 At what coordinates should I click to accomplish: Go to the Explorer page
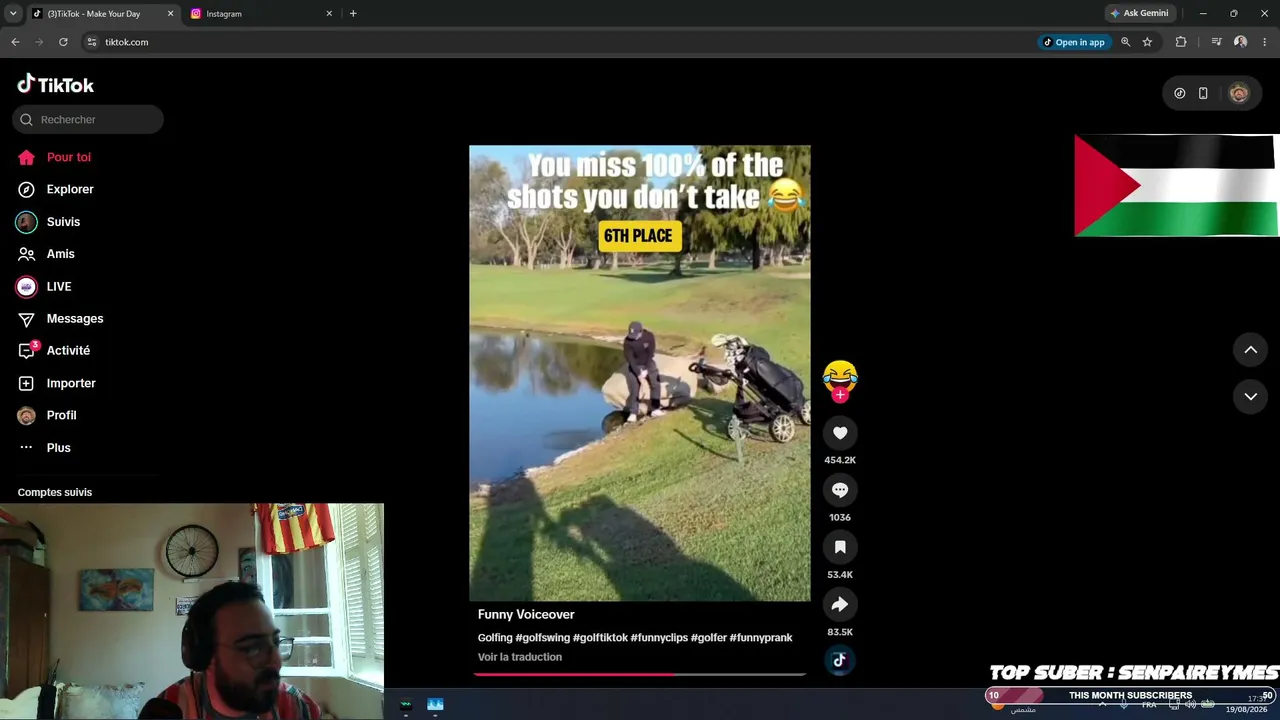click(x=56, y=189)
